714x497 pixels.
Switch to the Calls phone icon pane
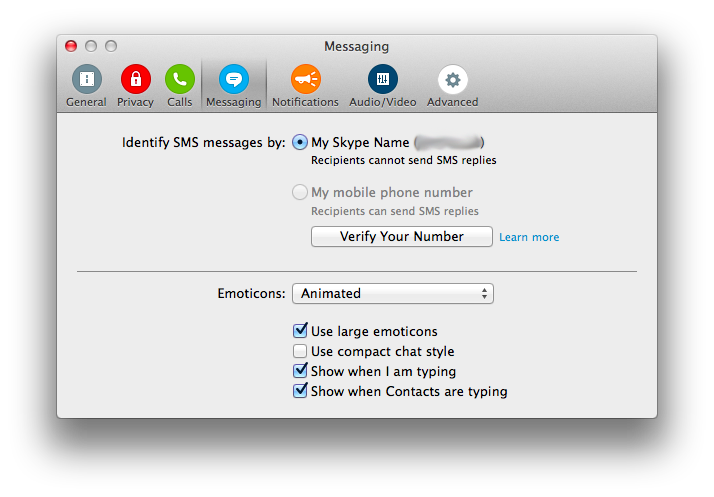pyautogui.click(x=180, y=86)
